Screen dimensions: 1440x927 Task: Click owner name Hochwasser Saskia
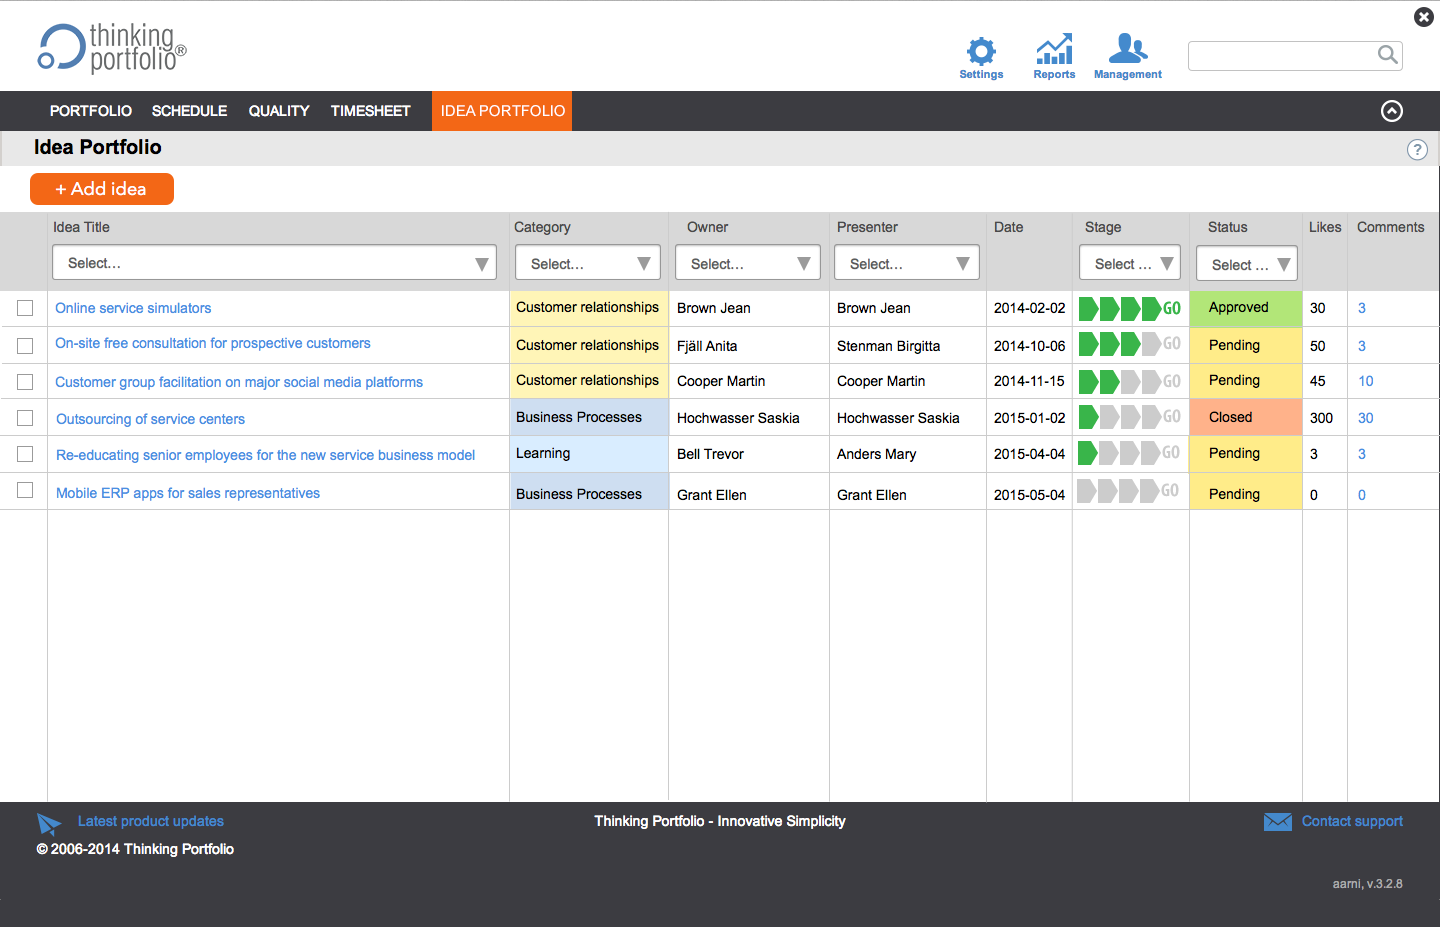738,418
